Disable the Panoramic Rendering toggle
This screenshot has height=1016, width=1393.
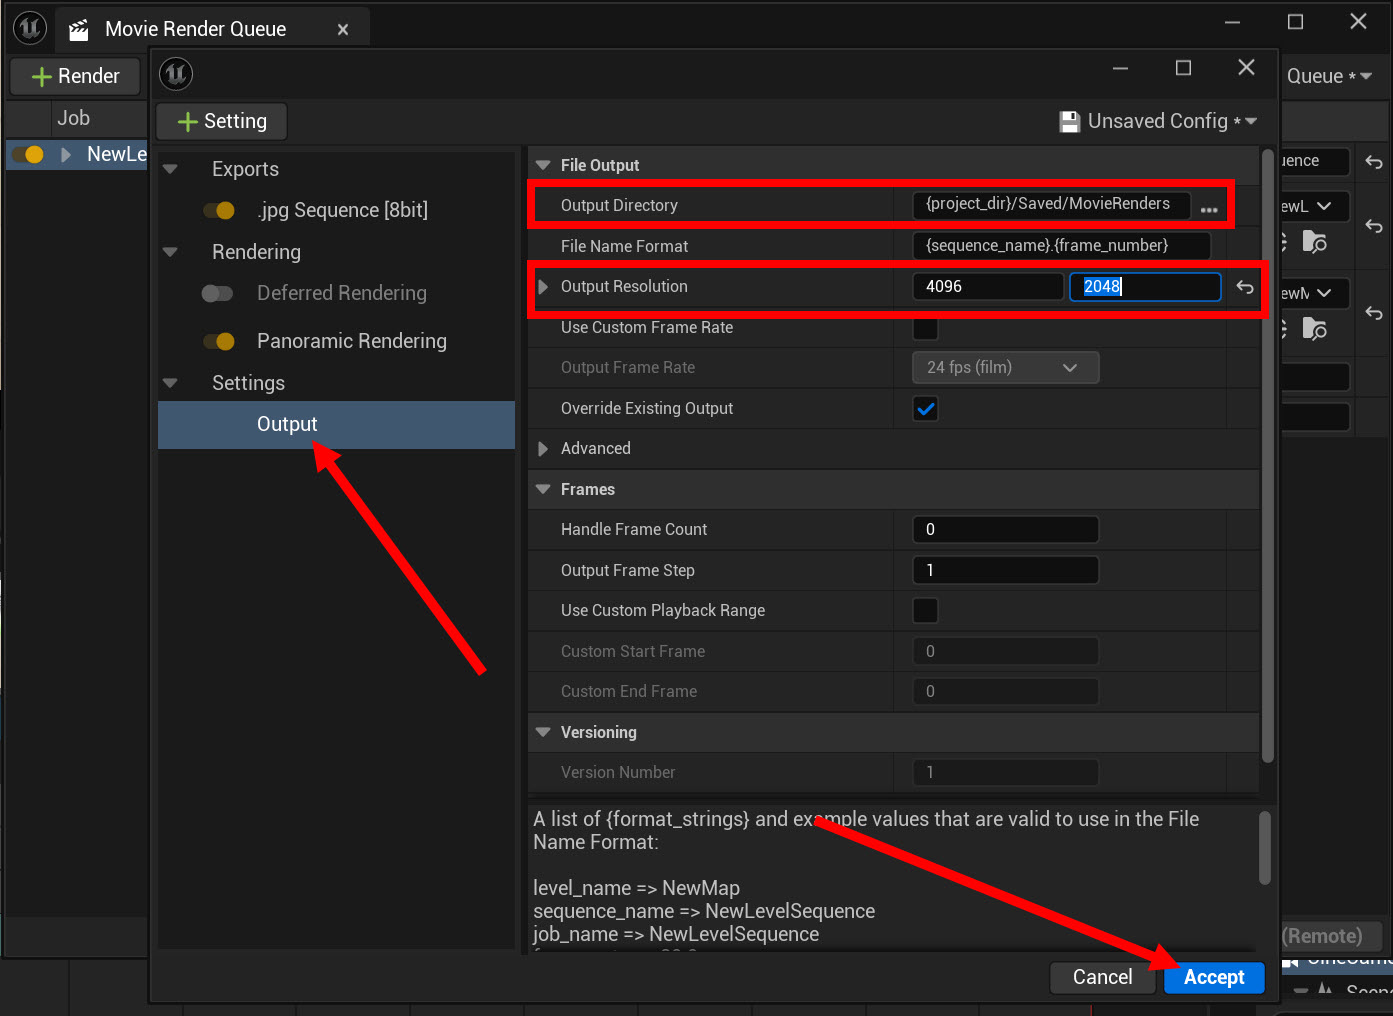[x=218, y=341]
